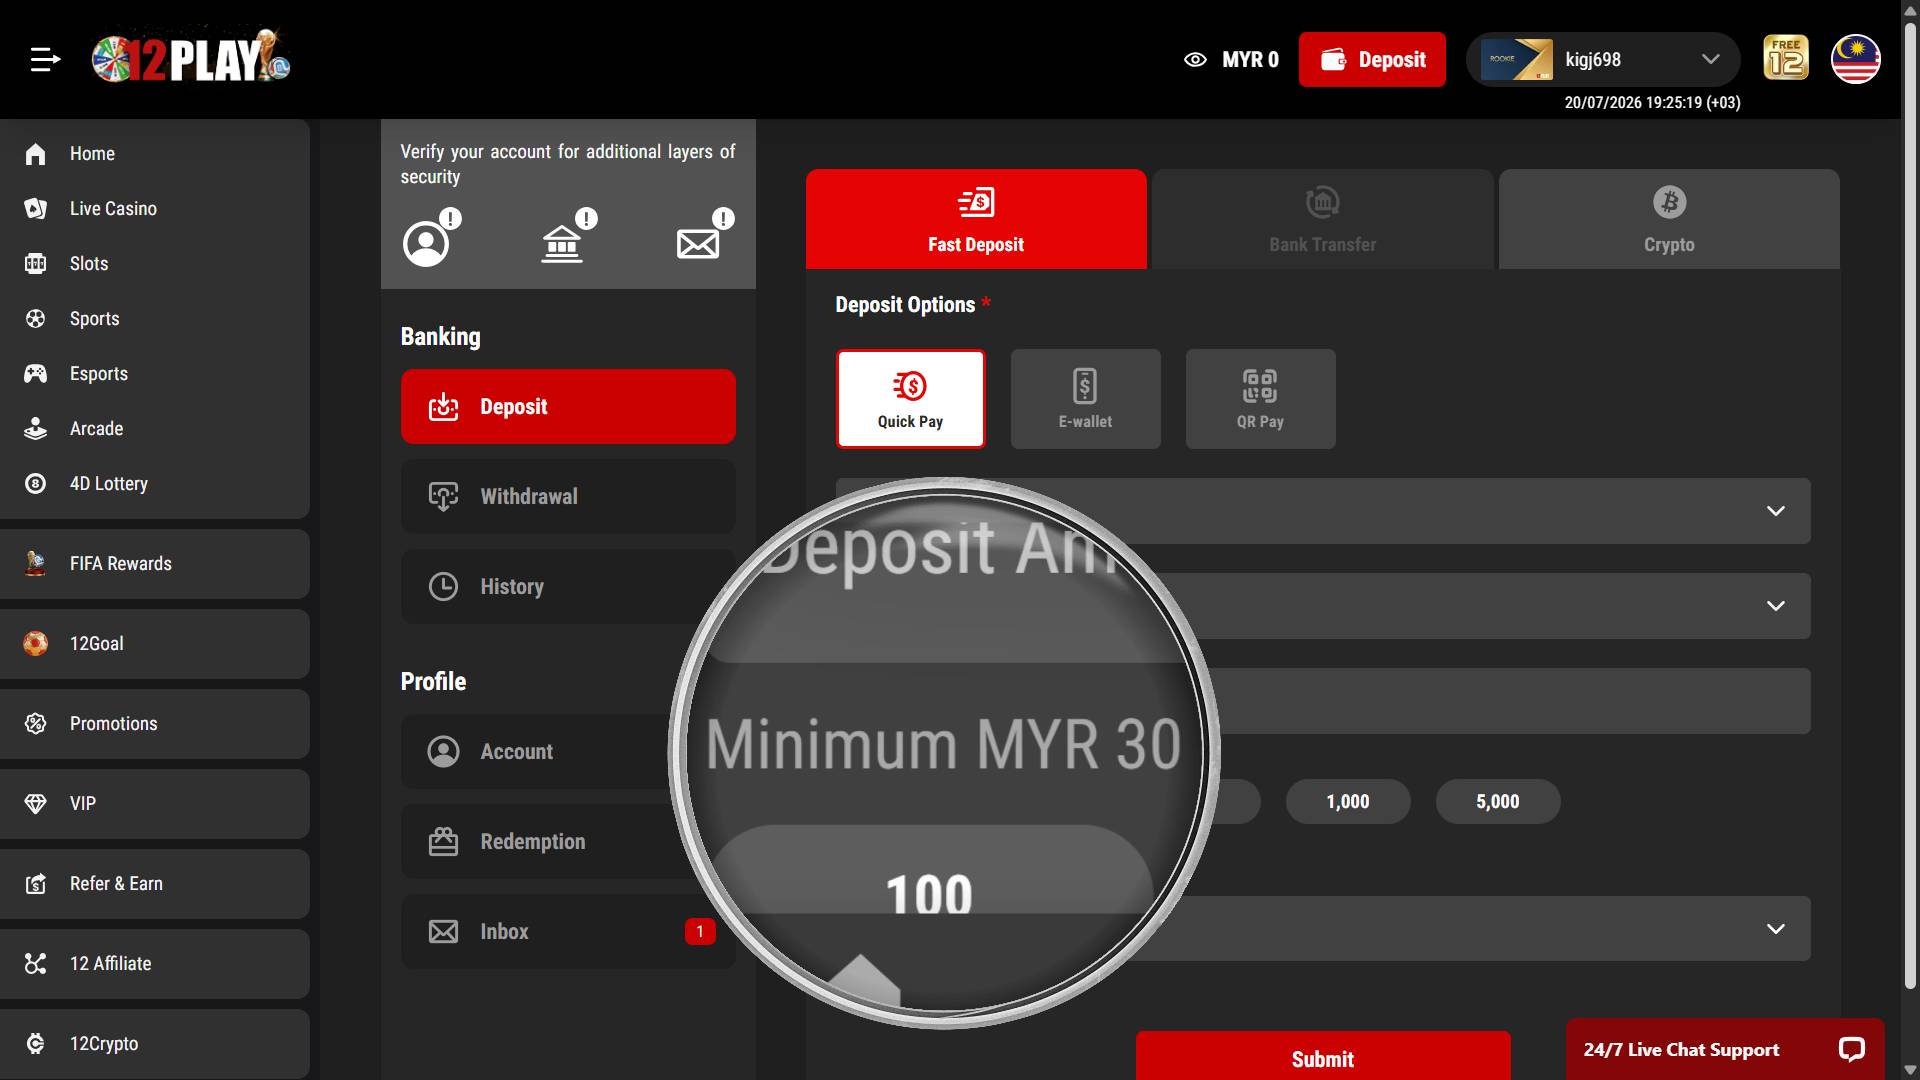Viewport: 1920px width, 1080px height.
Task: Click the Live Casino cards icon
Action: click(36, 209)
